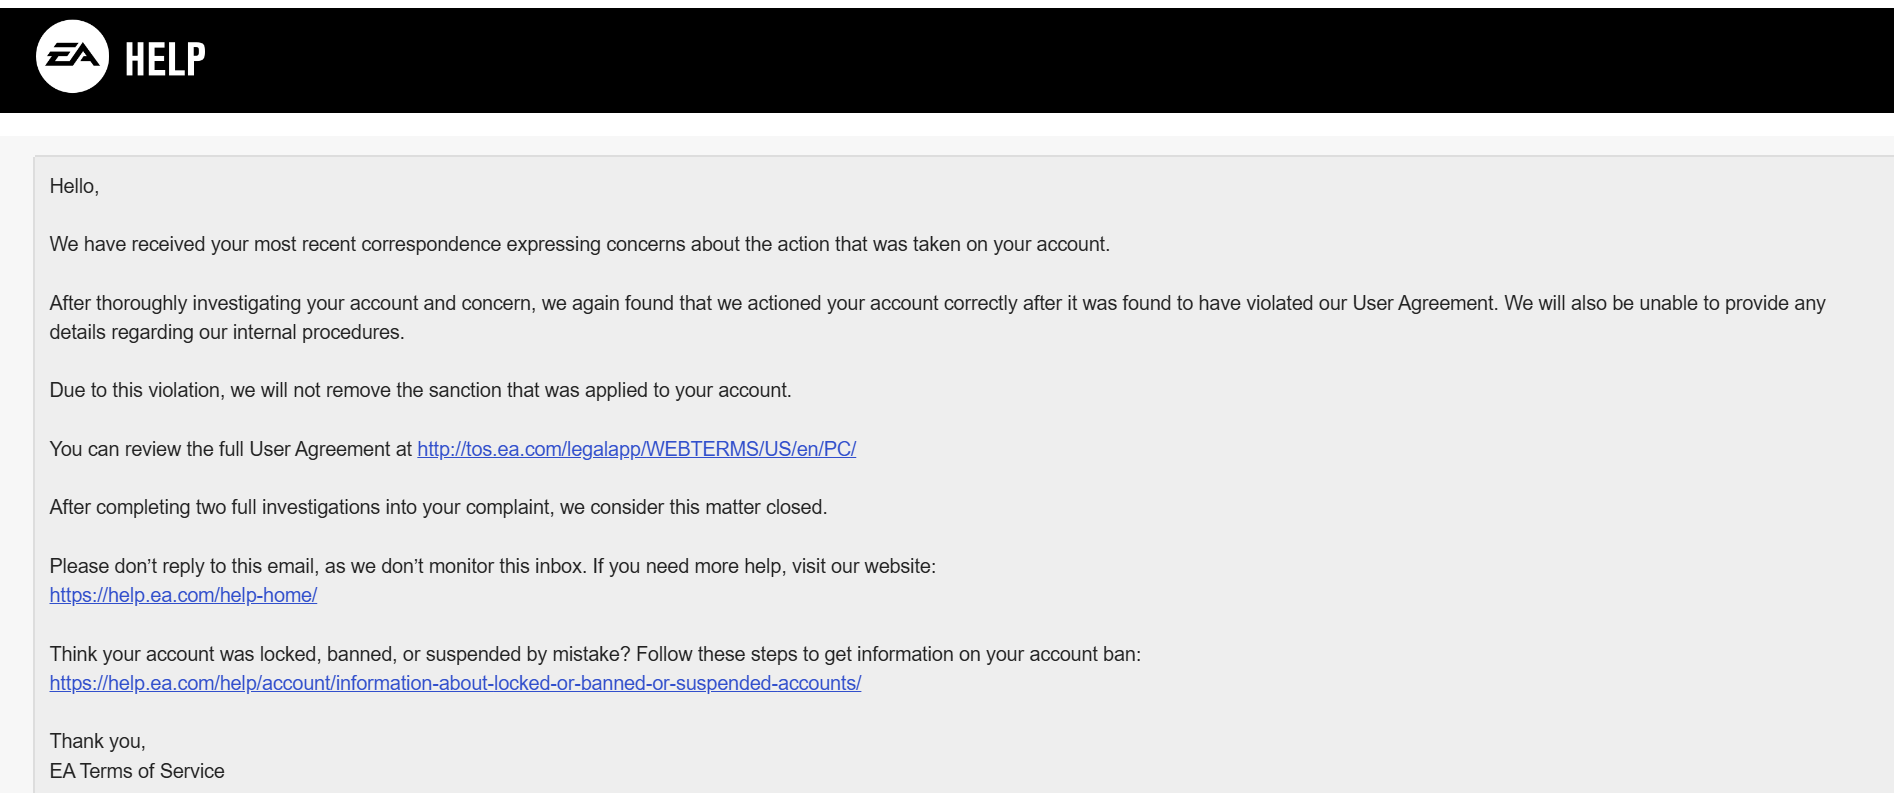
Task: Click the "Thank you," closing line
Action: [98, 741]
